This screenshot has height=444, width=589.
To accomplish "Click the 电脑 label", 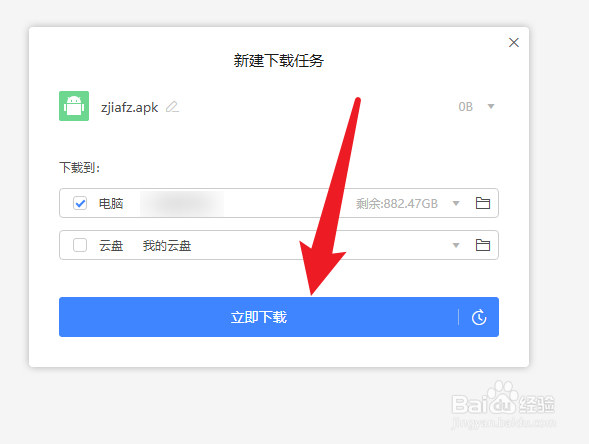I will (111, 204).
